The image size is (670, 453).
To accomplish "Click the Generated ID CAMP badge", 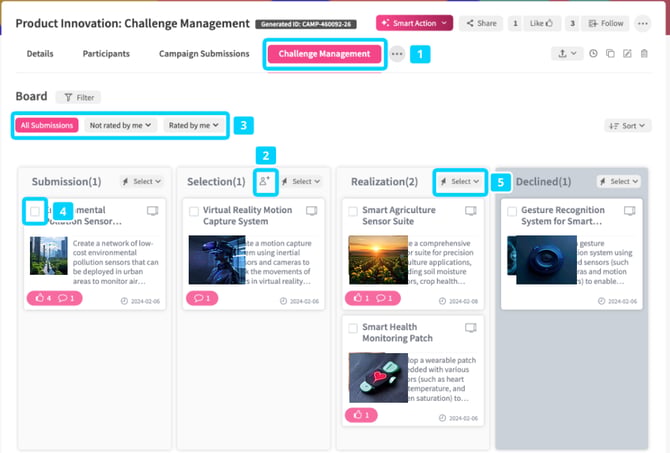I will 306,24.
